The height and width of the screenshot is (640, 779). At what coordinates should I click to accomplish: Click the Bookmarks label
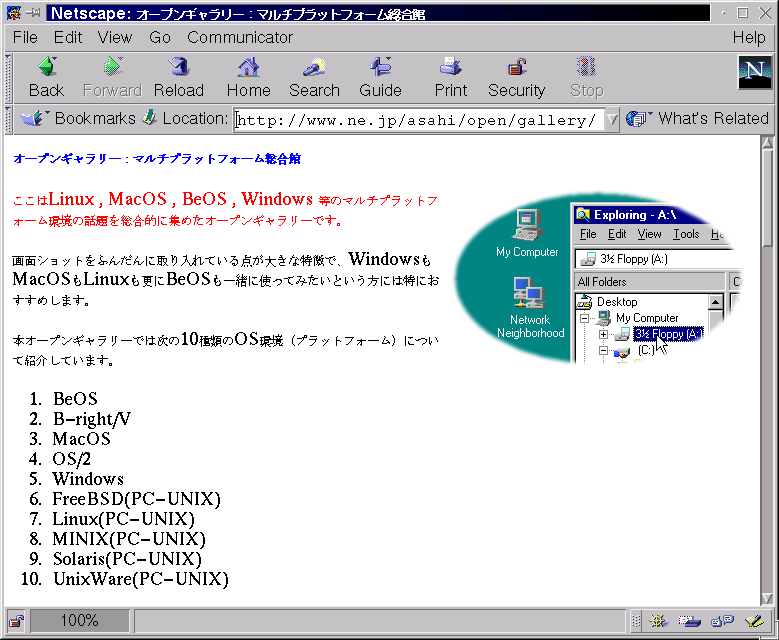click(95, 118)
